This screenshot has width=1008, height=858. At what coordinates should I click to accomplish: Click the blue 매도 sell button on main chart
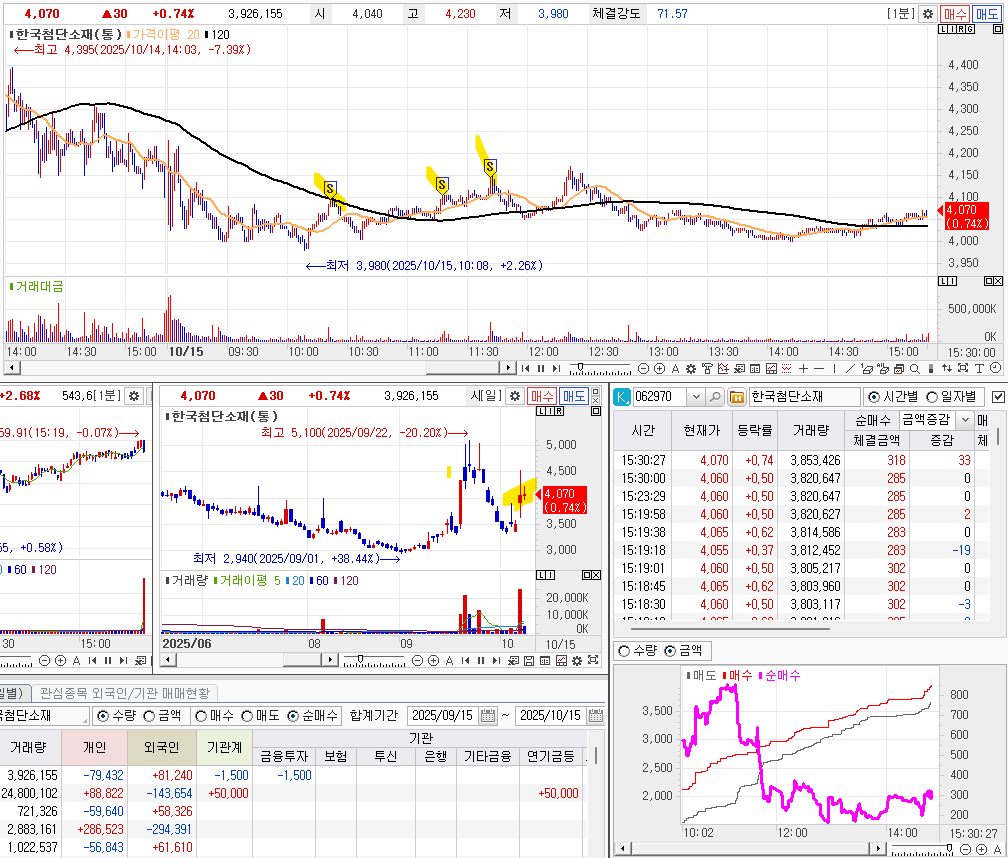987,13
